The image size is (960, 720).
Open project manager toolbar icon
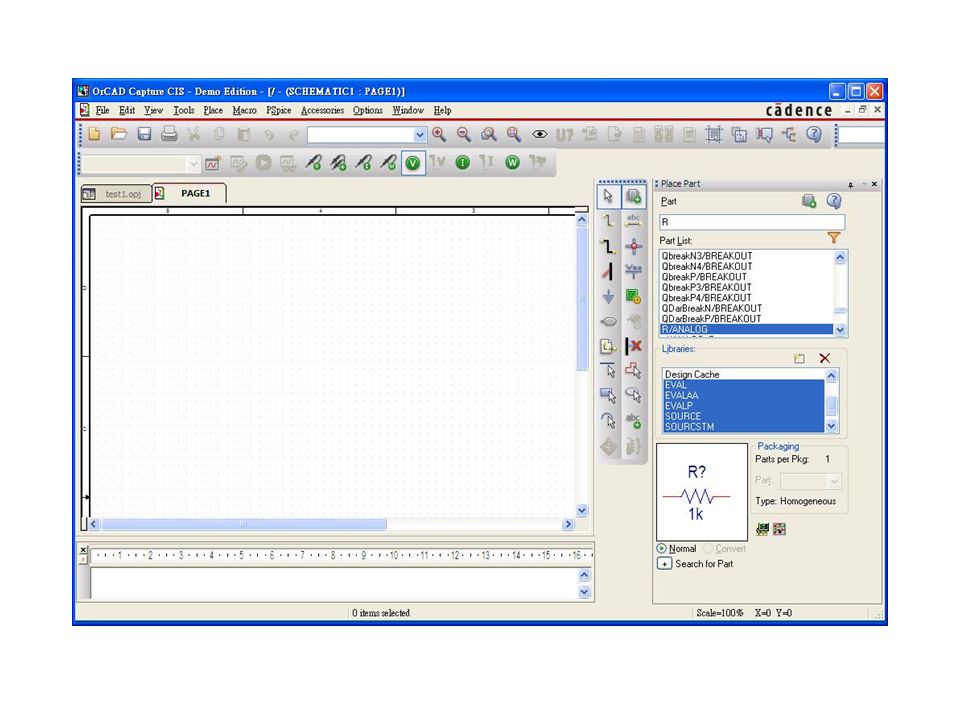(x=789, y=135)
